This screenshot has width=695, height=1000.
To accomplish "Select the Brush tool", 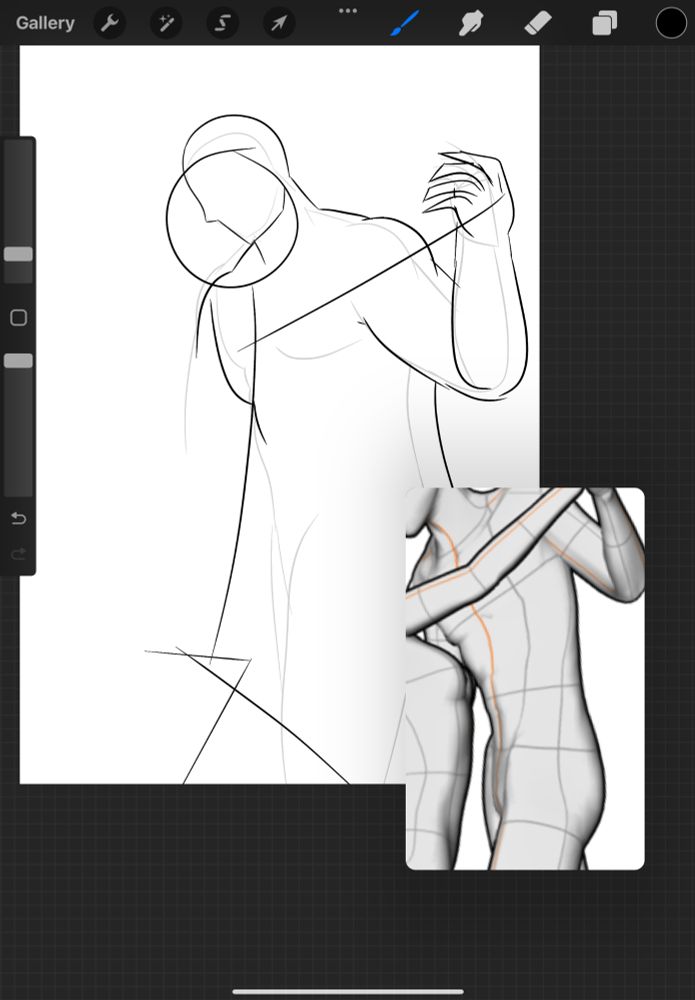I will click(405, 24).
